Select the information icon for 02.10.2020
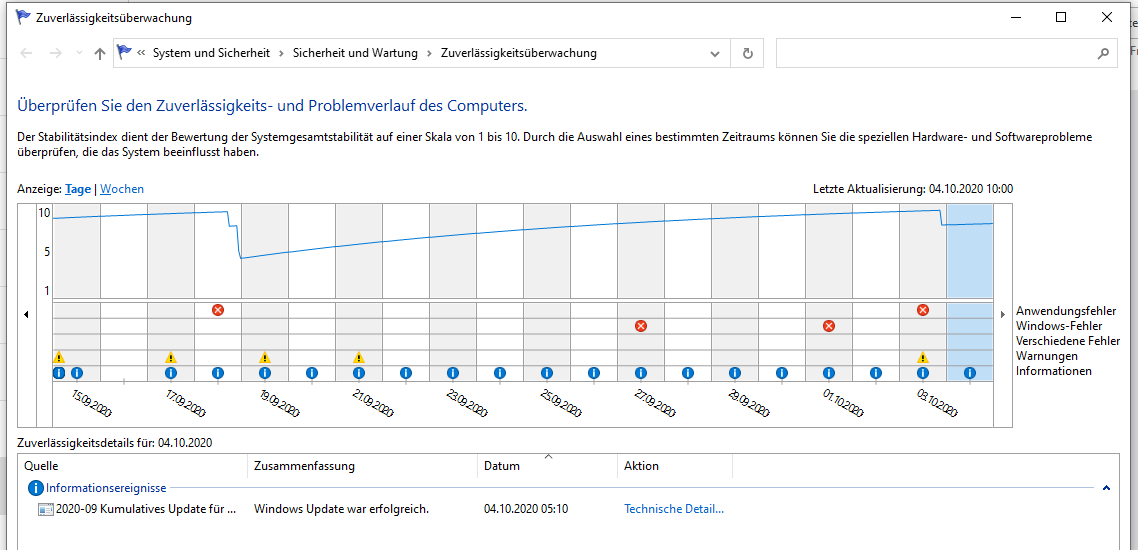Screen dimensions: 1138x550 [876, 373]
